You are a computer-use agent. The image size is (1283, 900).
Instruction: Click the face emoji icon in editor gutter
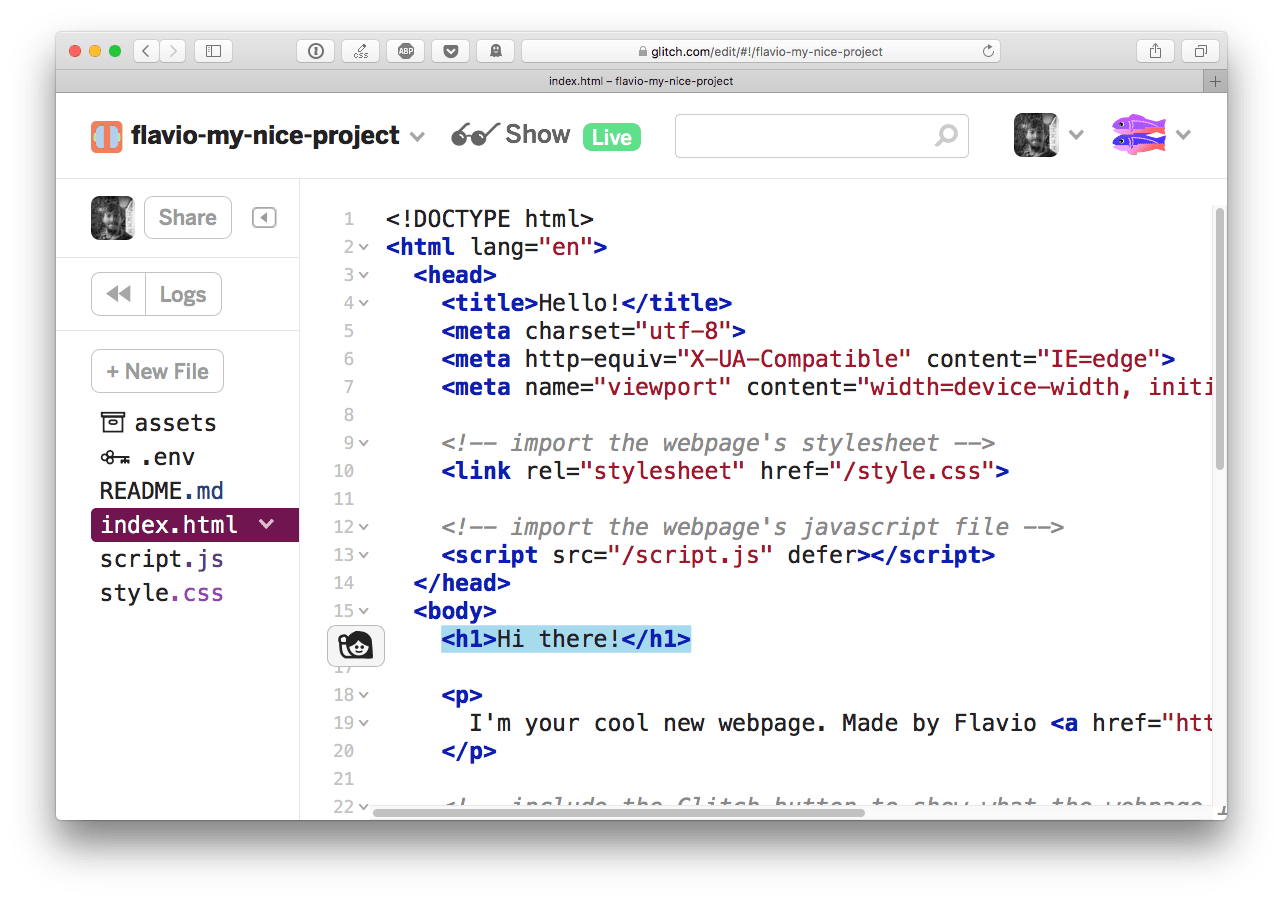pos(356,647)
